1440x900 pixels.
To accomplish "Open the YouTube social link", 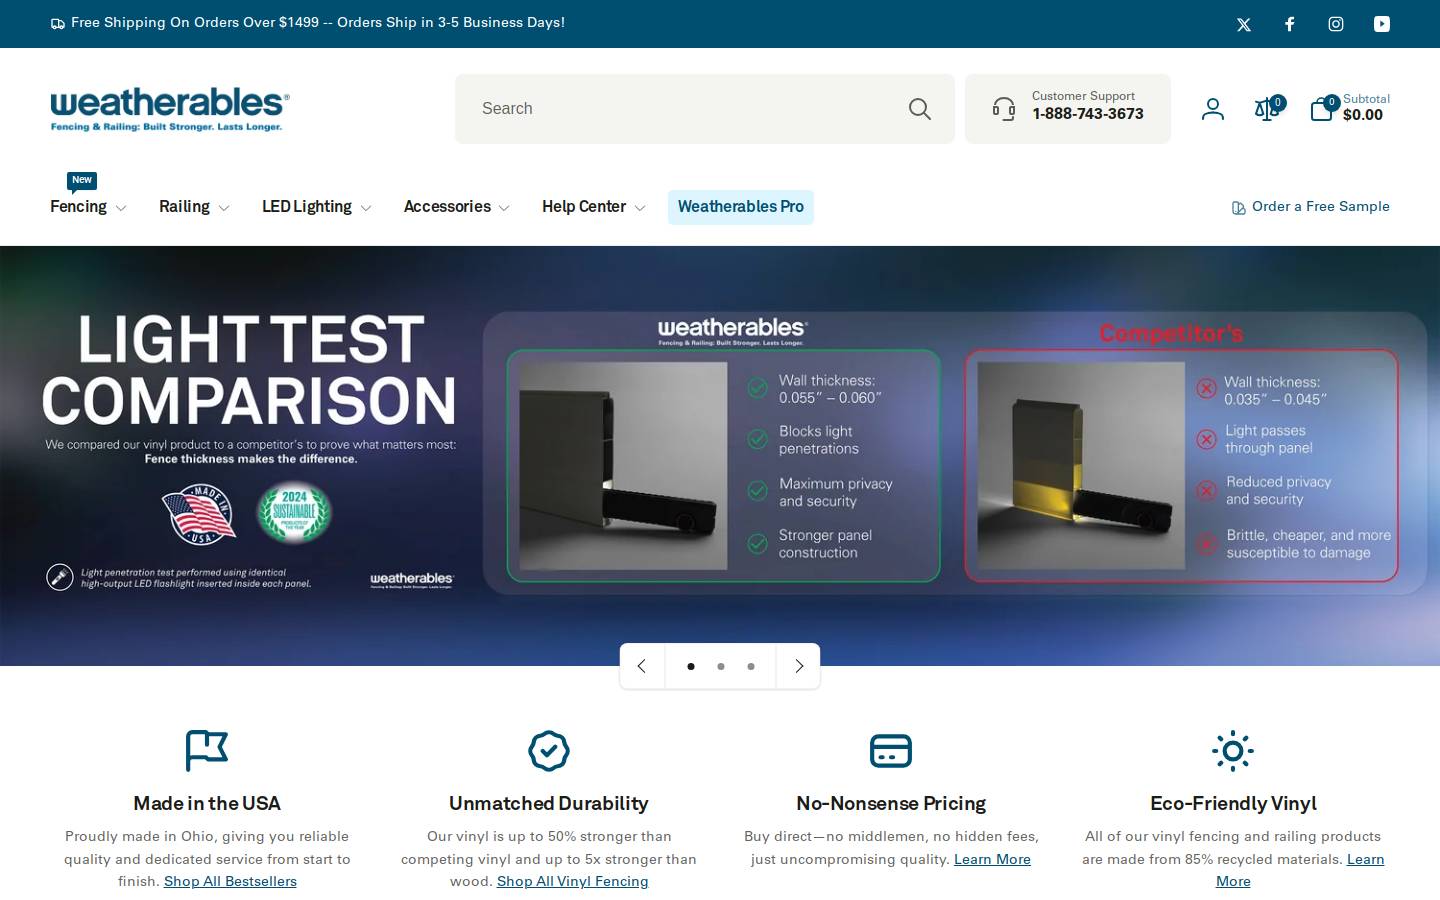I will (1382, 24).
